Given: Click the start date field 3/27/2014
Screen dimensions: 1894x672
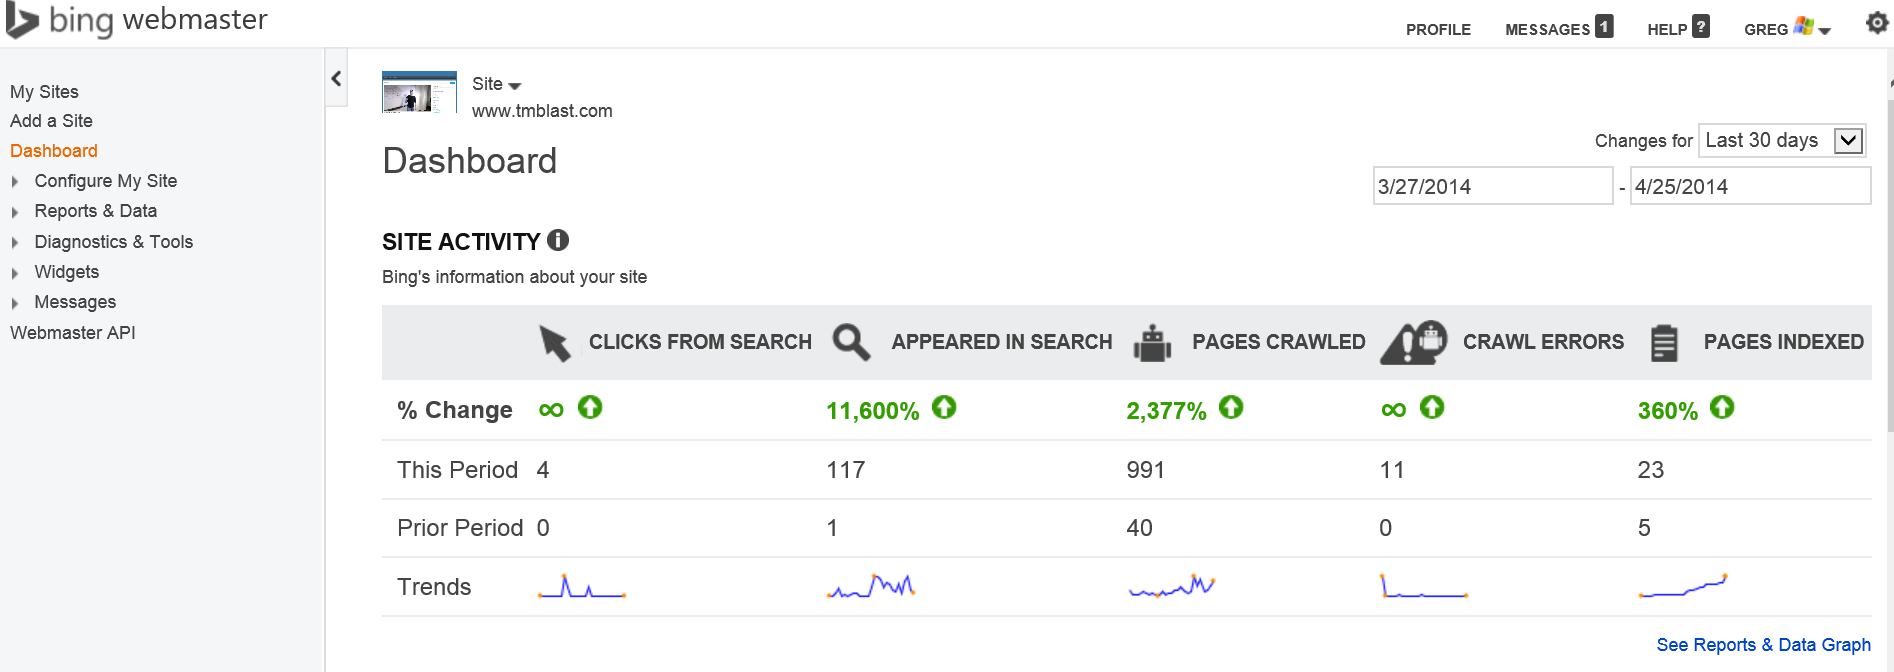Looking at the screenshot, I should [1493, 186].
